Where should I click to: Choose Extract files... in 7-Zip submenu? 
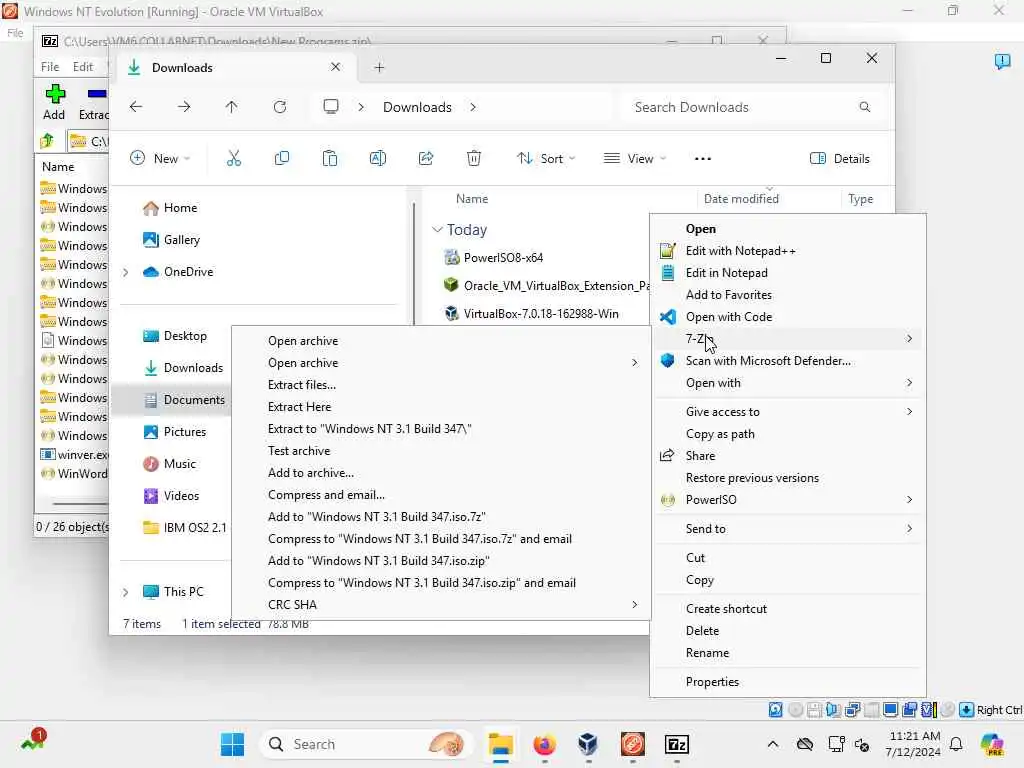(x=302, y=385)
